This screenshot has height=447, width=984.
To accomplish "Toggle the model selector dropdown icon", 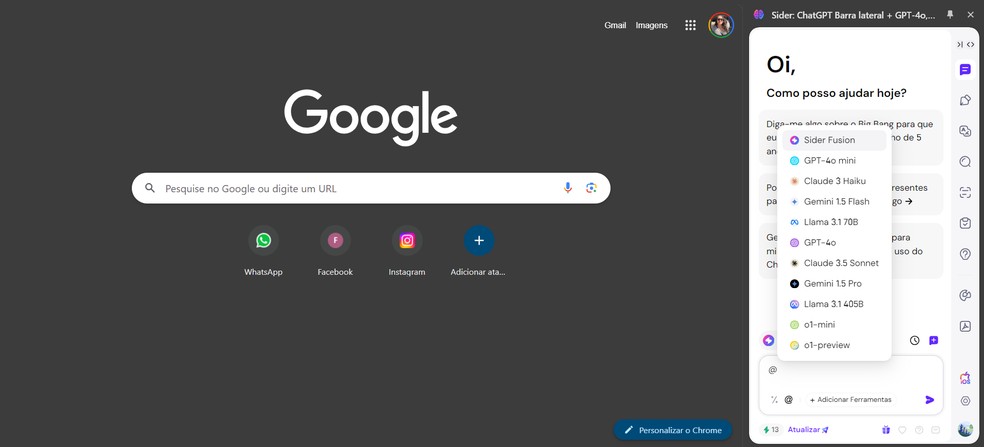I will pyautogui.click(x=768, y=340).
